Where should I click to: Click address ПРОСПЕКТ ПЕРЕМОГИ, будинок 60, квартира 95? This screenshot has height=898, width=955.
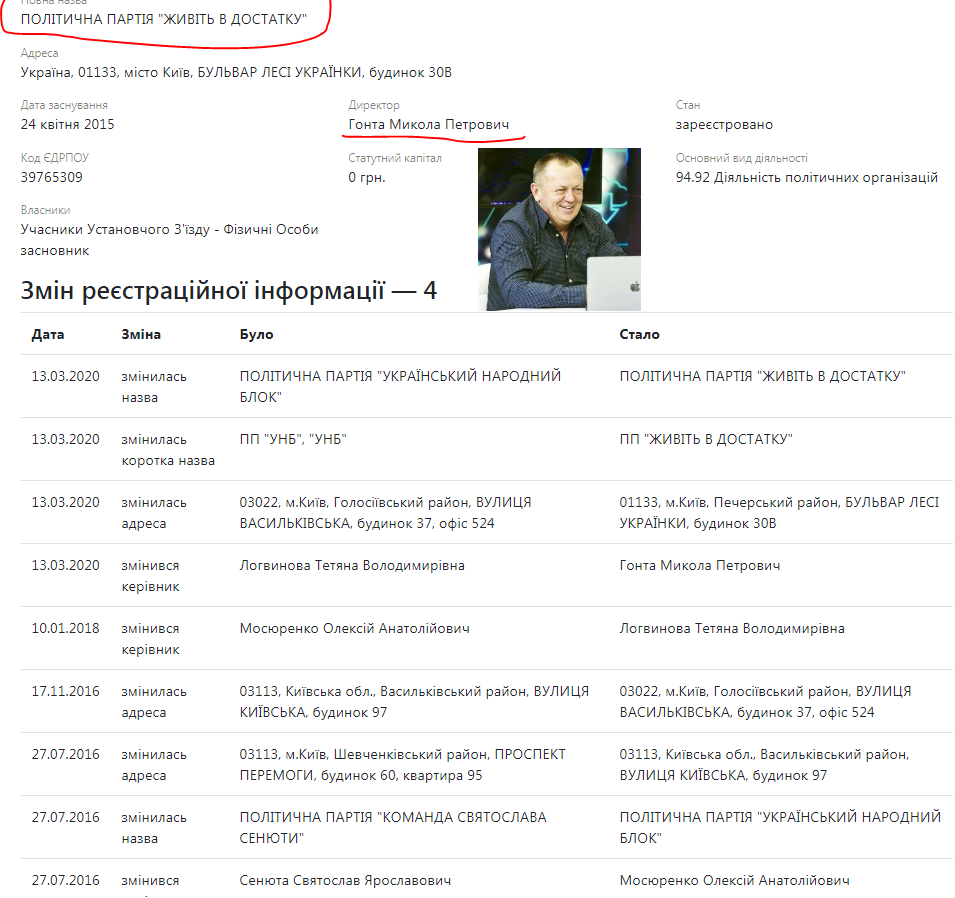pyautogui.click(x=403, y=765)
